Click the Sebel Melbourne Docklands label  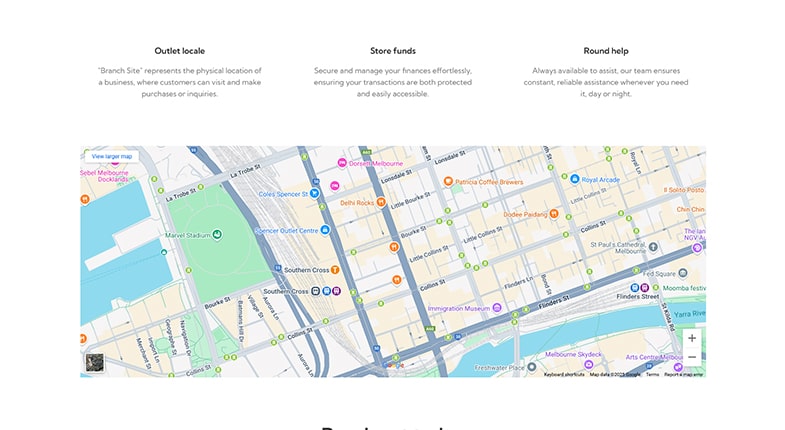(x=105, y=176)
